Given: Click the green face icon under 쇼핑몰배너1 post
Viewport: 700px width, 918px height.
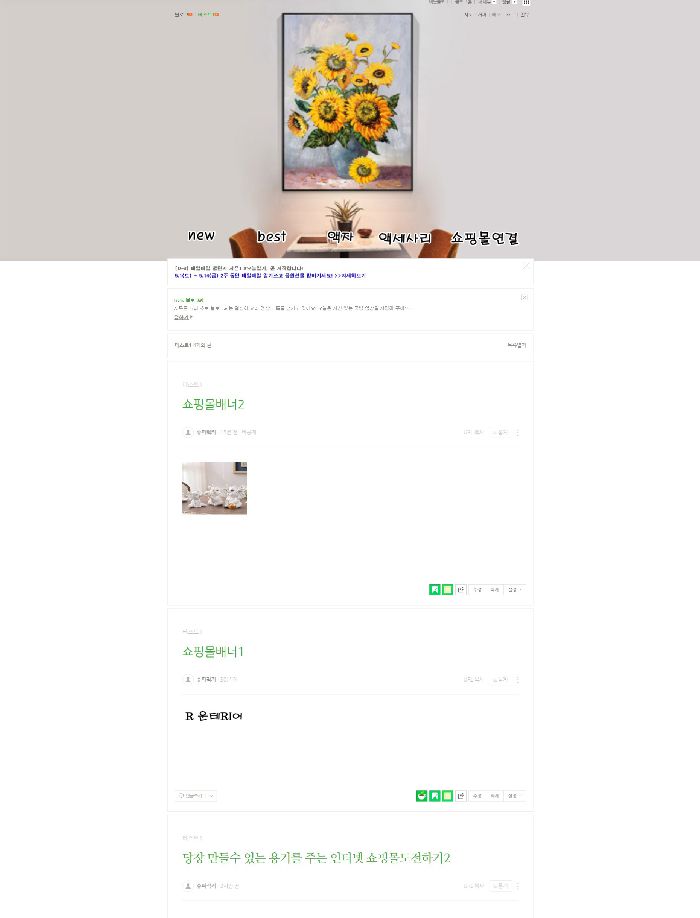Looking at the screenshot, I should coord(421,796).
